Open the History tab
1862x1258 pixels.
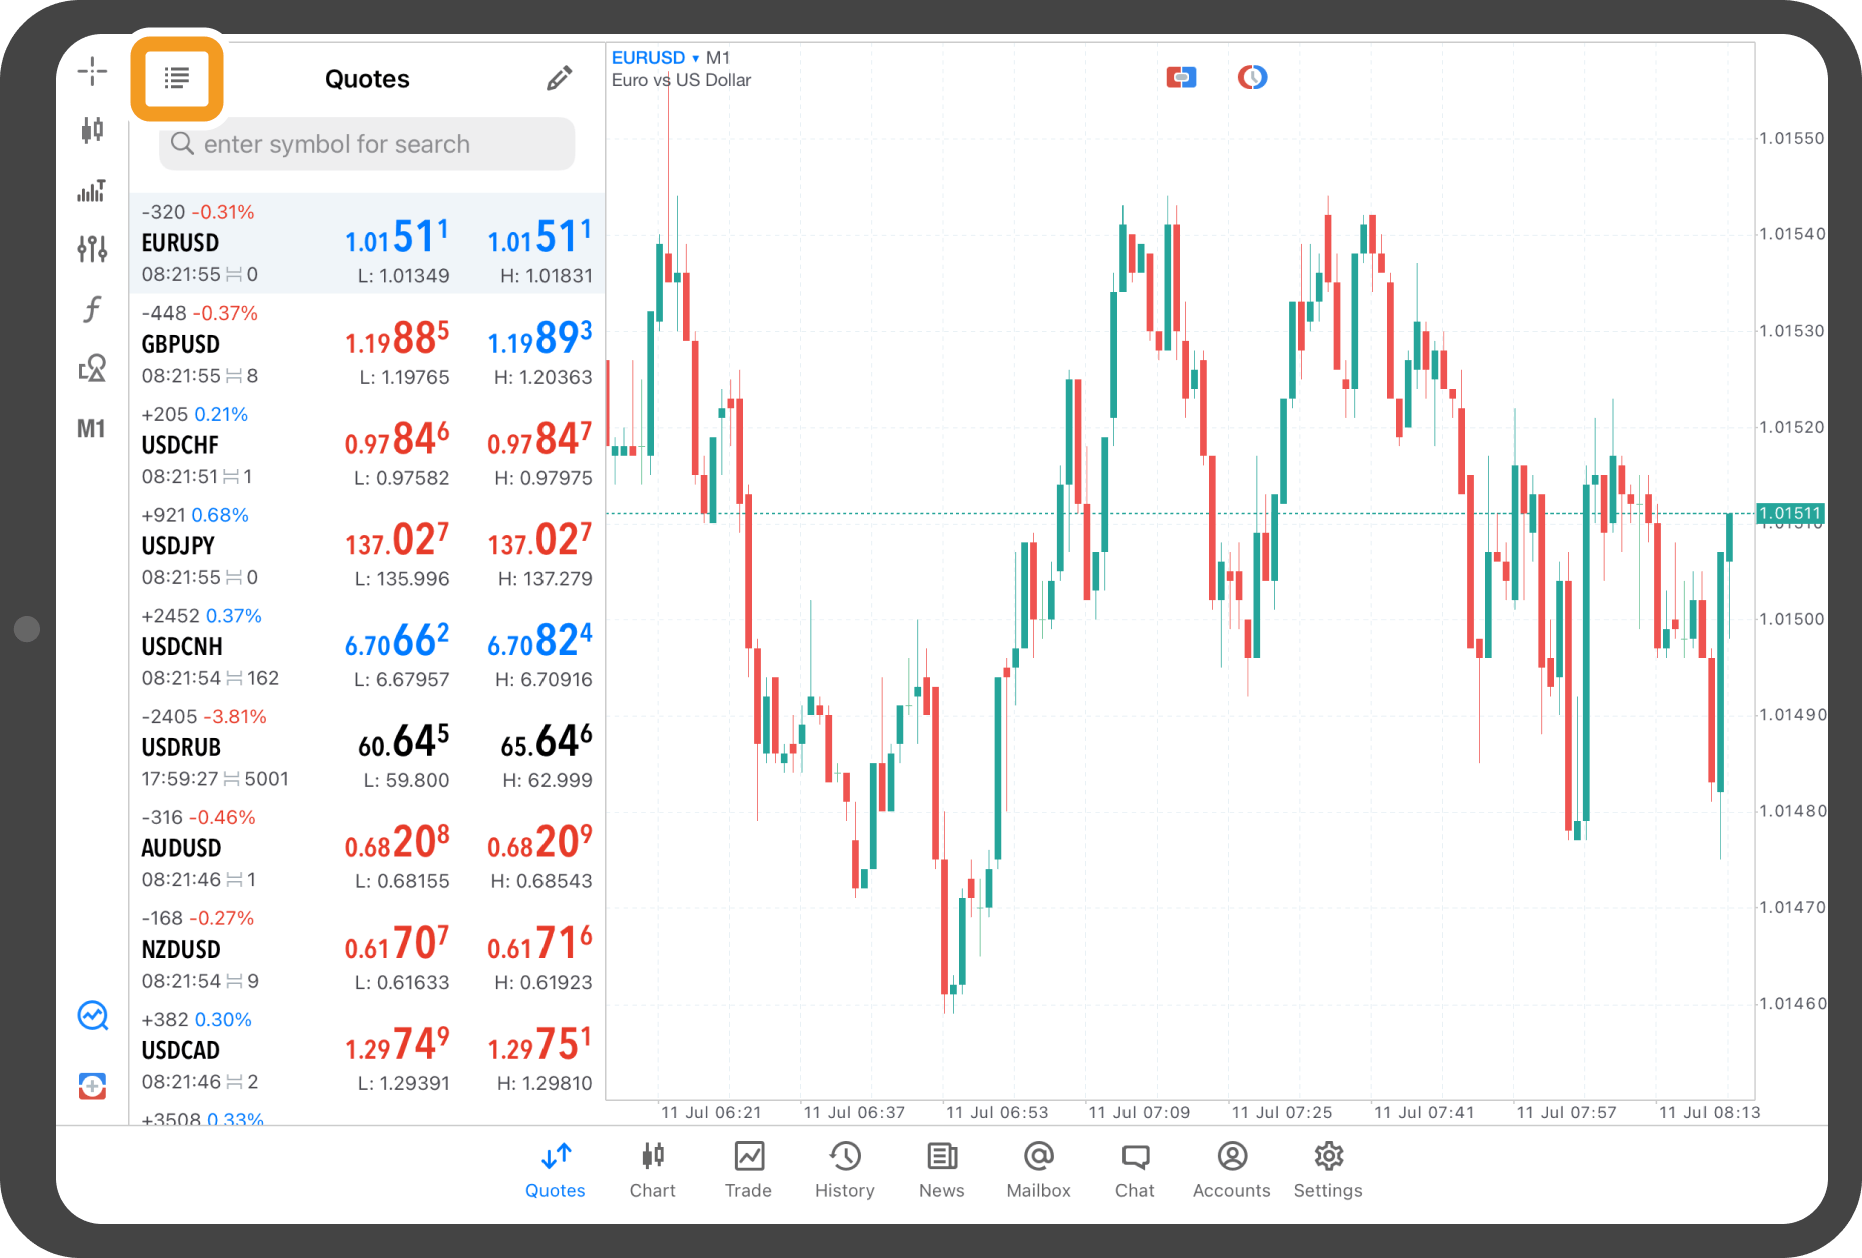pyautogui.click(x=844, y=1169)
